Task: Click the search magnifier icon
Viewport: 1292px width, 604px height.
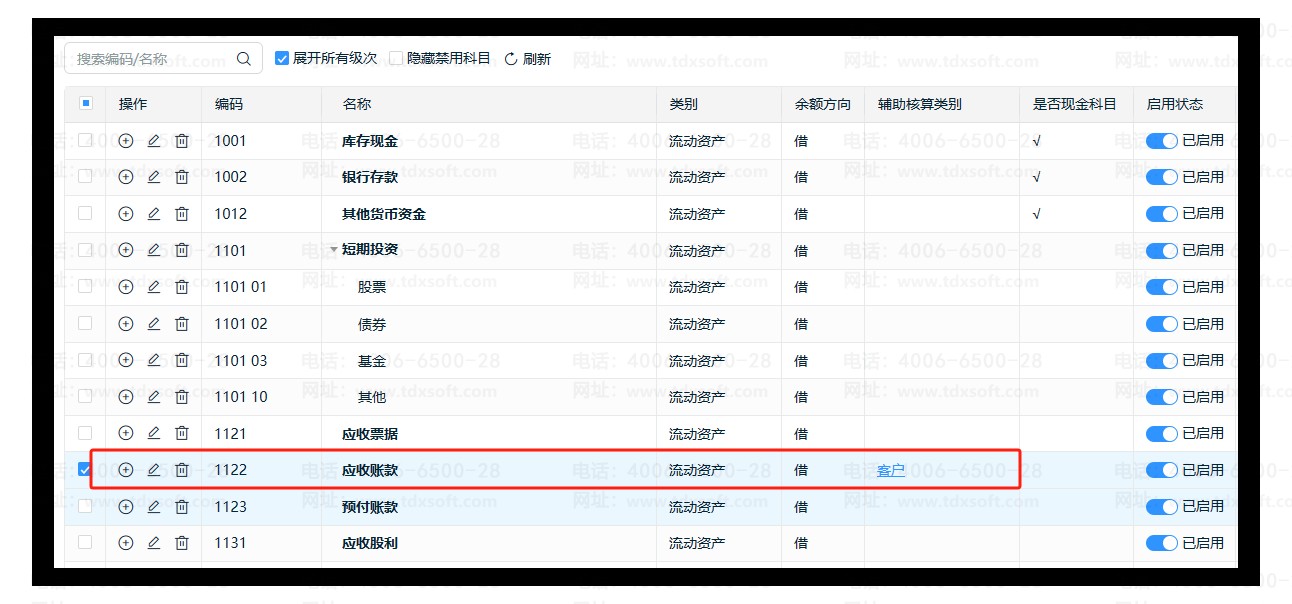Action: coord(244,59)
